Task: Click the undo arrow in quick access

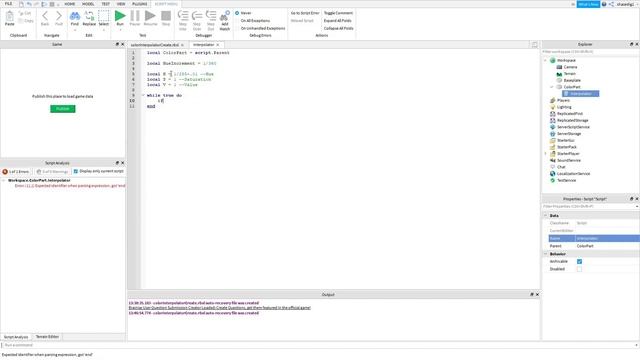Action: coord(29,4)
